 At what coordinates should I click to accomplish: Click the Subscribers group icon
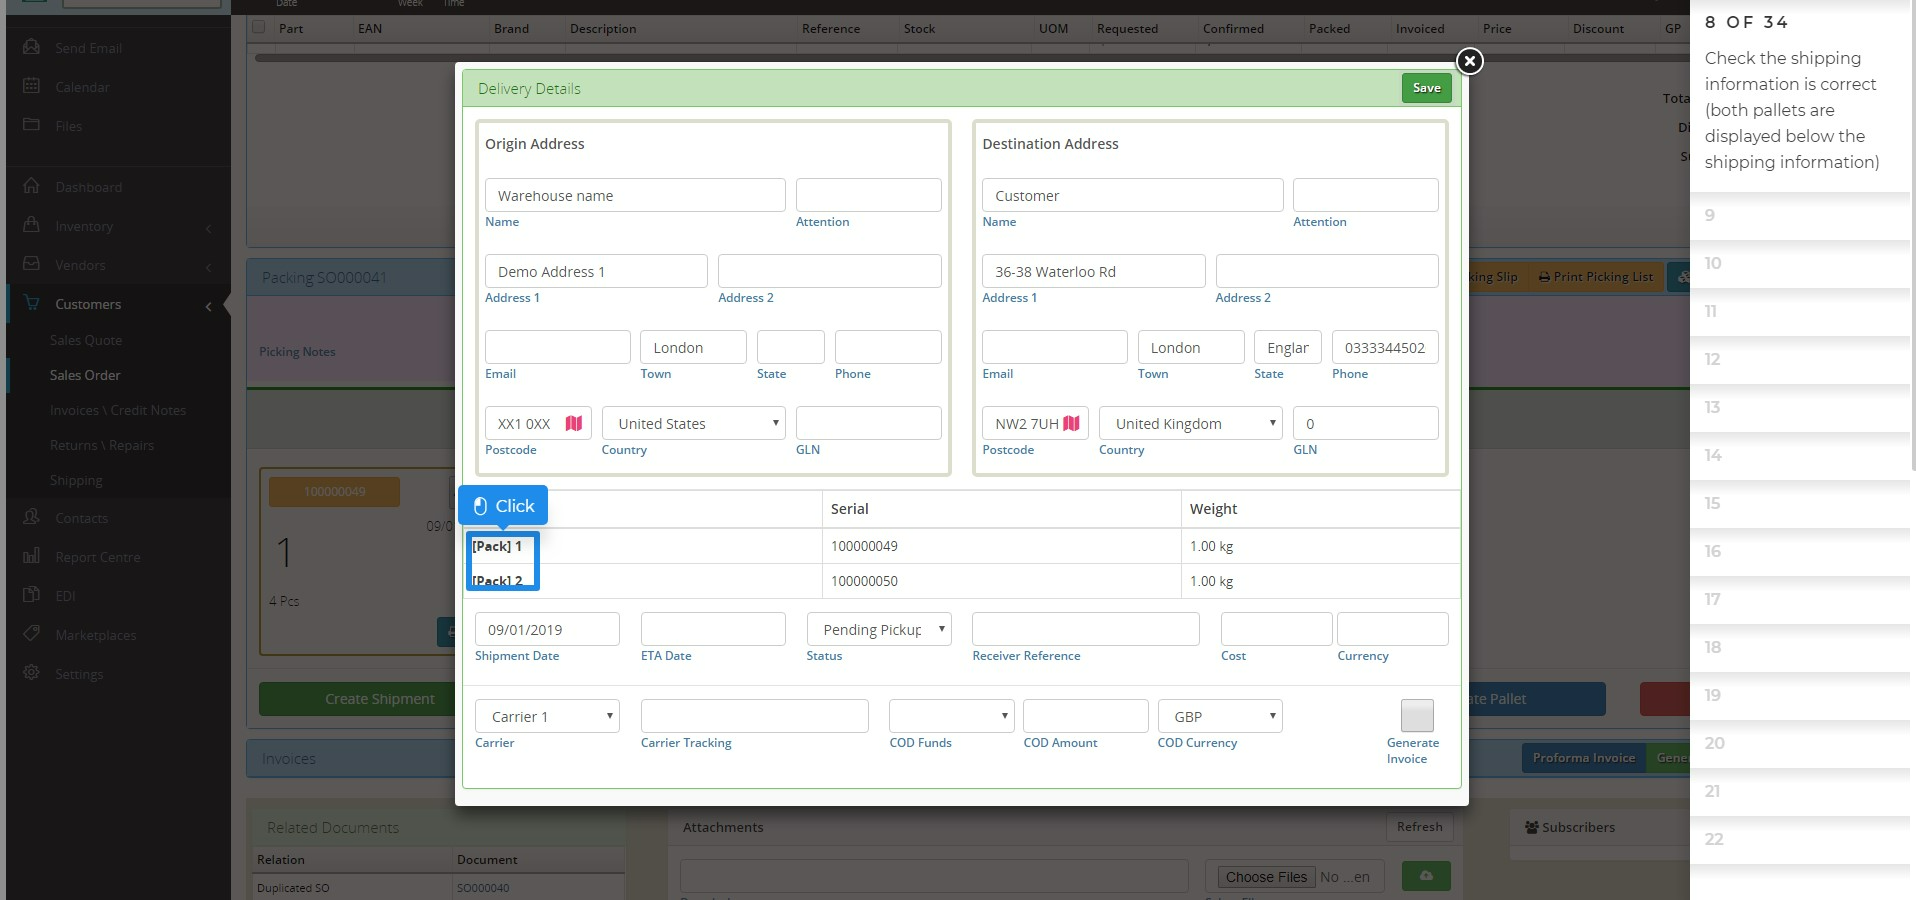1532,827
